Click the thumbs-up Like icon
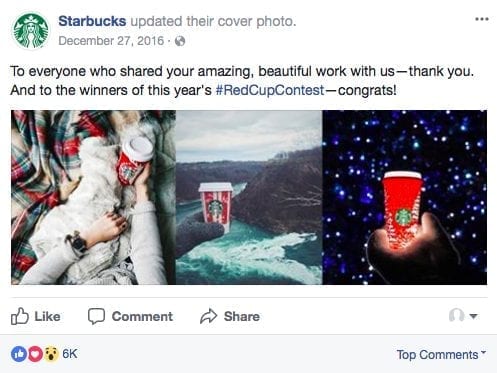 coord(20,316)
